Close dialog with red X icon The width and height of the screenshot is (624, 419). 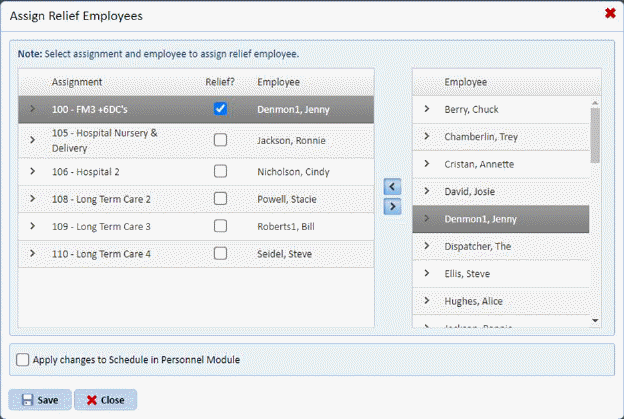[610, 13]
